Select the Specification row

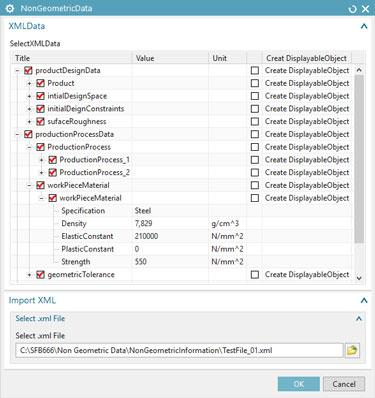click(182, 211)
